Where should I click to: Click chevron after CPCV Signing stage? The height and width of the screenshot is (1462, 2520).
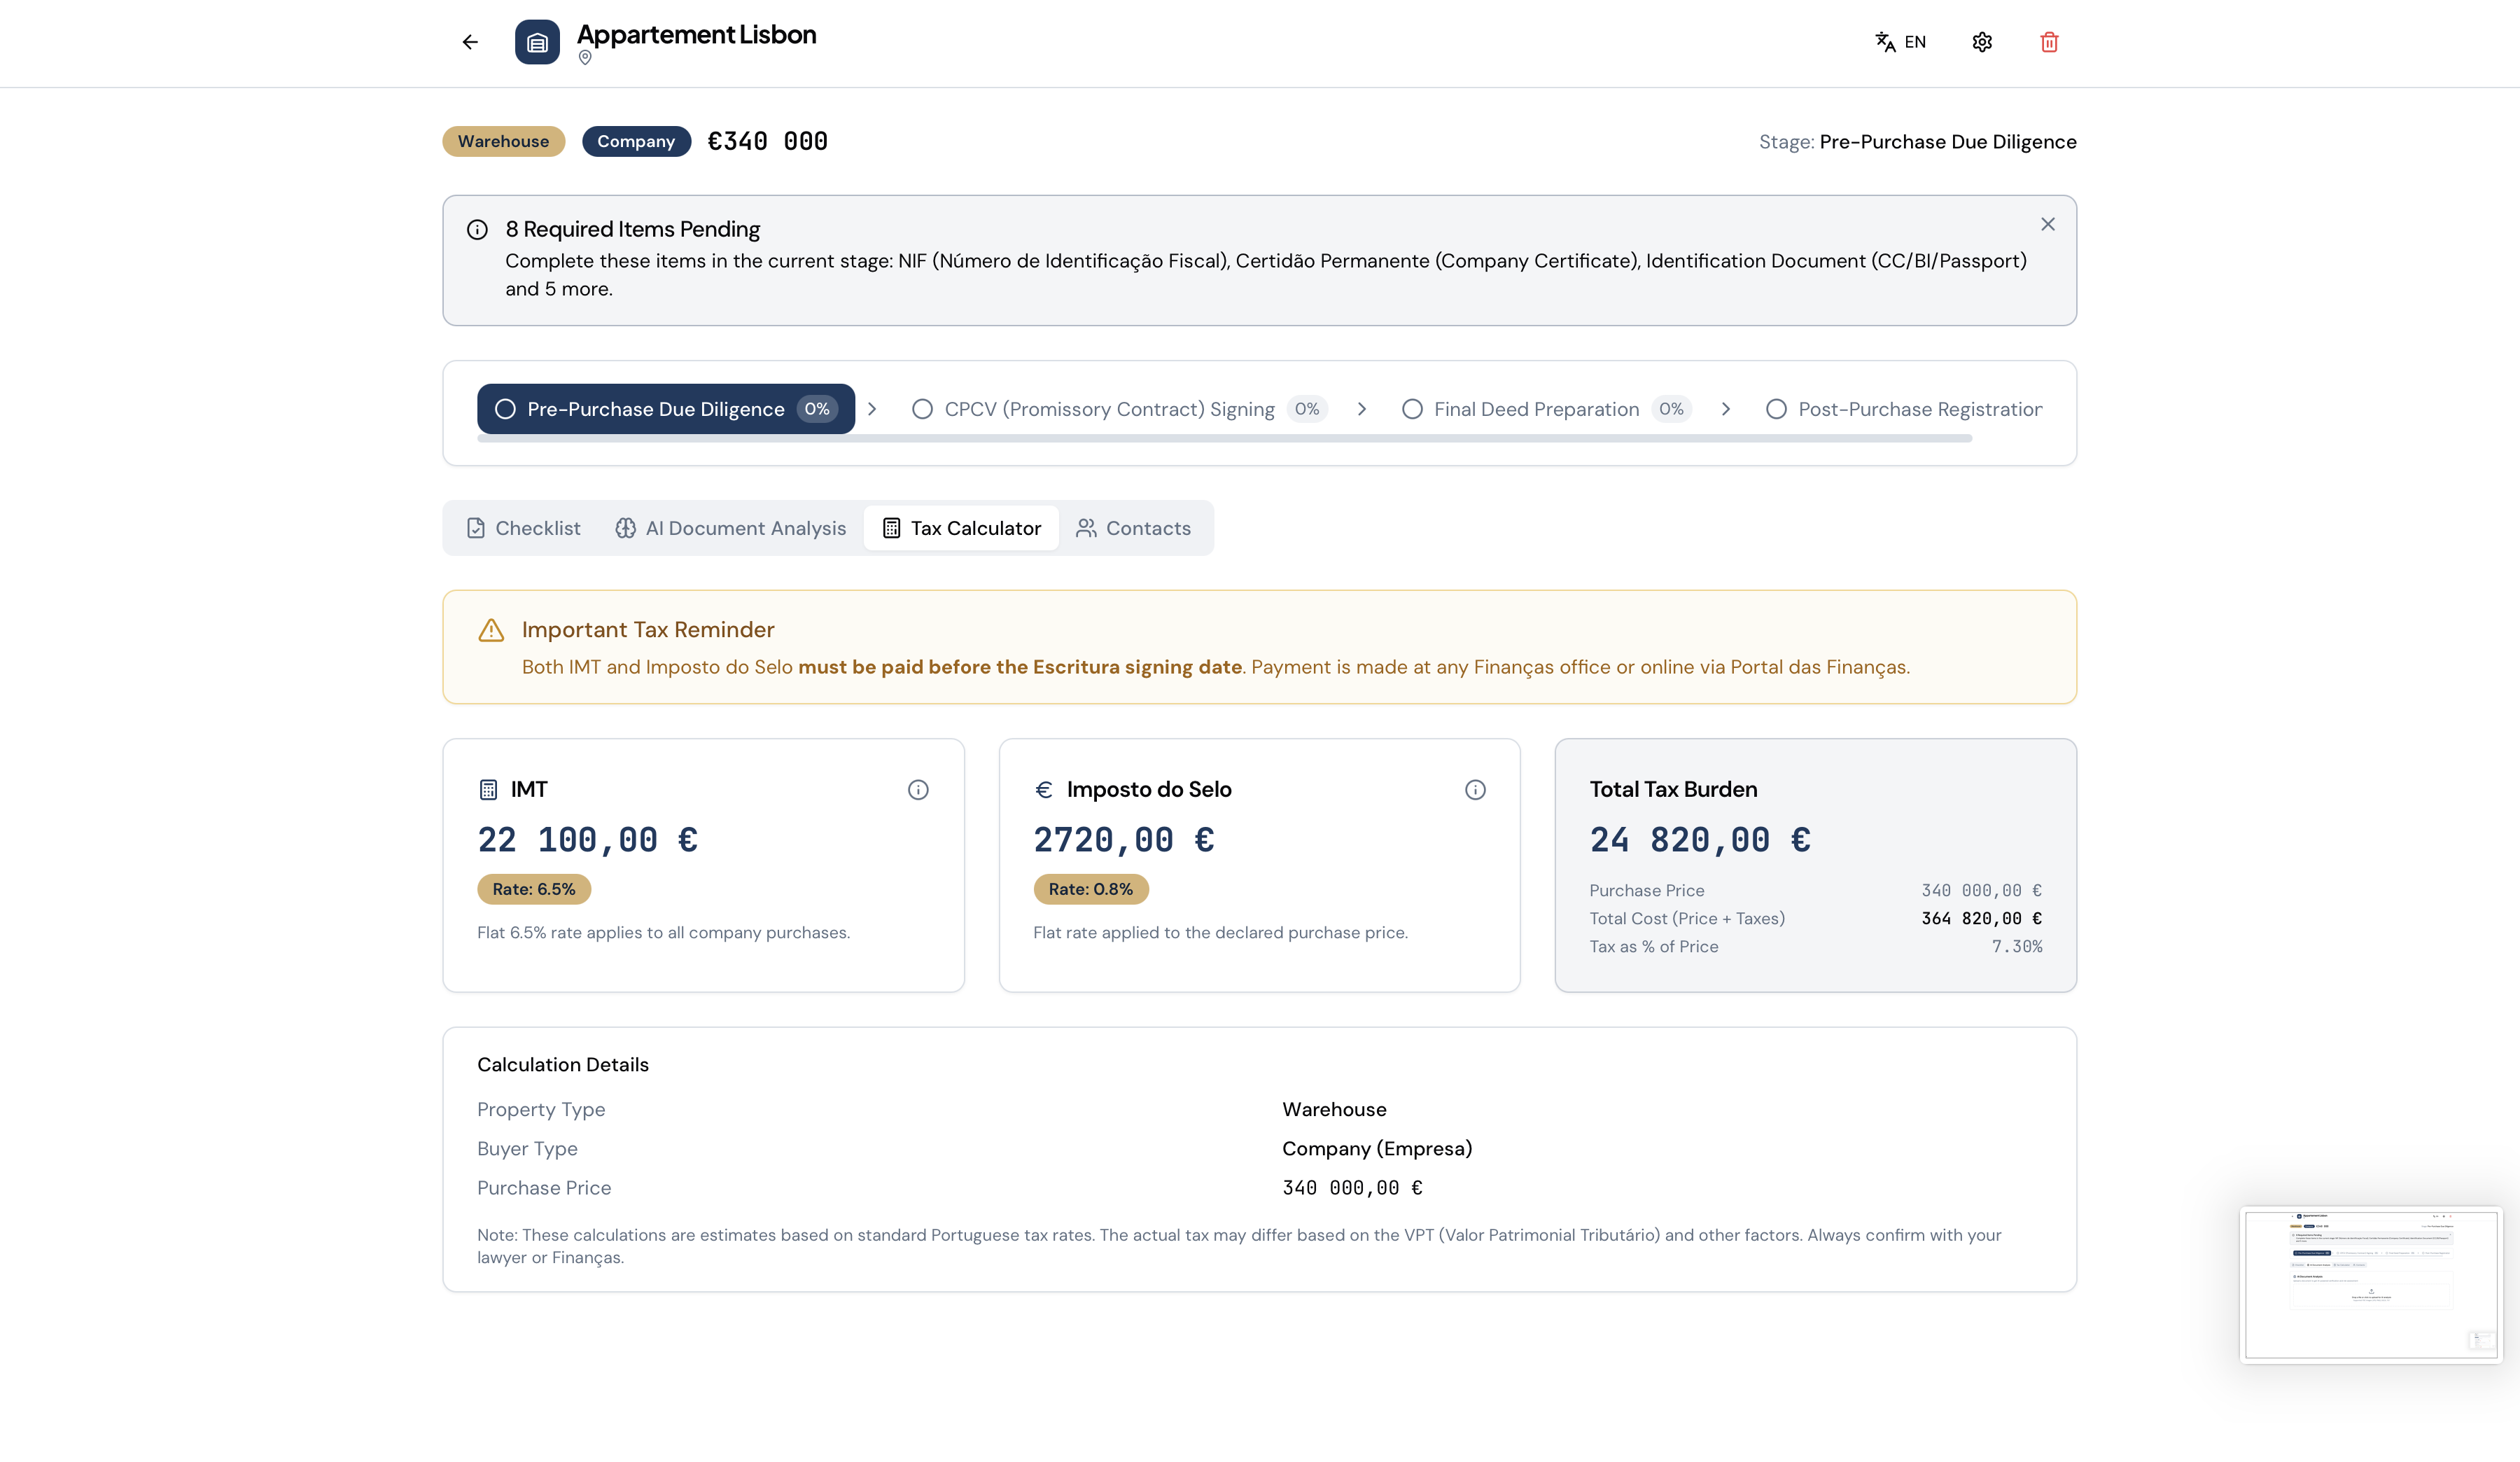click(1361, 409)
